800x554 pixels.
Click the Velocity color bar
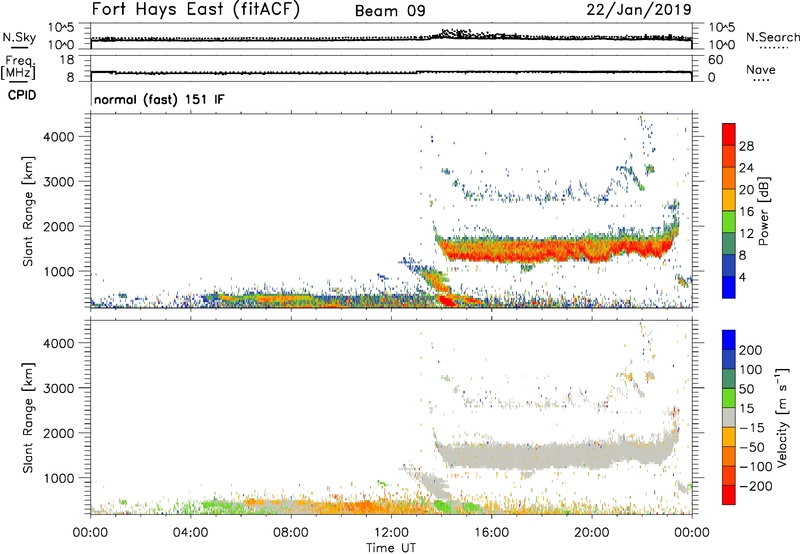[729, 417]
